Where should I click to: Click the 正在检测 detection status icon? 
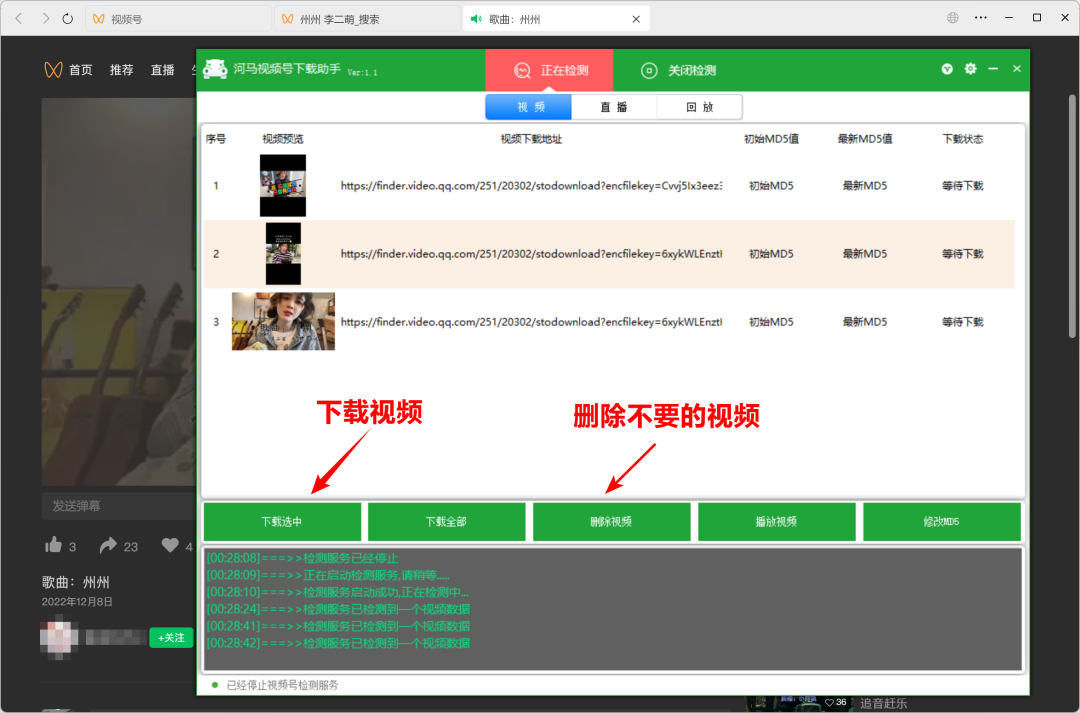pyautogui.click(x=521, y=69)
